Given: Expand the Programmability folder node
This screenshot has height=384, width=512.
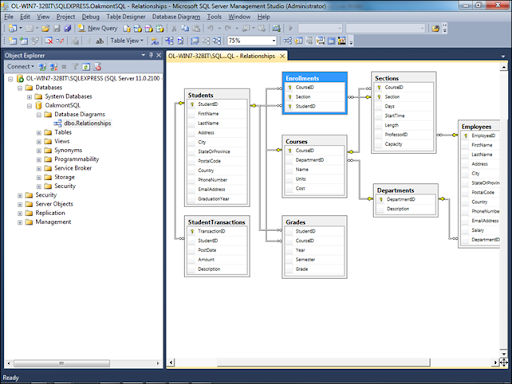Looking at the screenshot, I should (39, 160).
